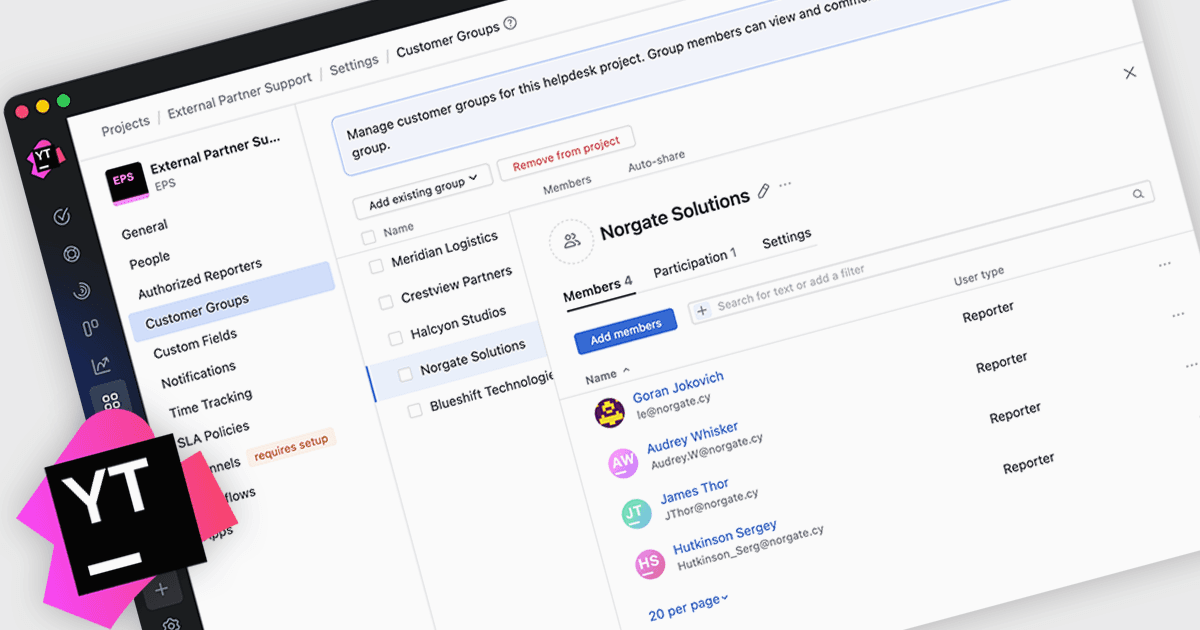The image size is (1200, 630).
Task: Click magnifier icon in the top search box
Action: click(1138, 194)
